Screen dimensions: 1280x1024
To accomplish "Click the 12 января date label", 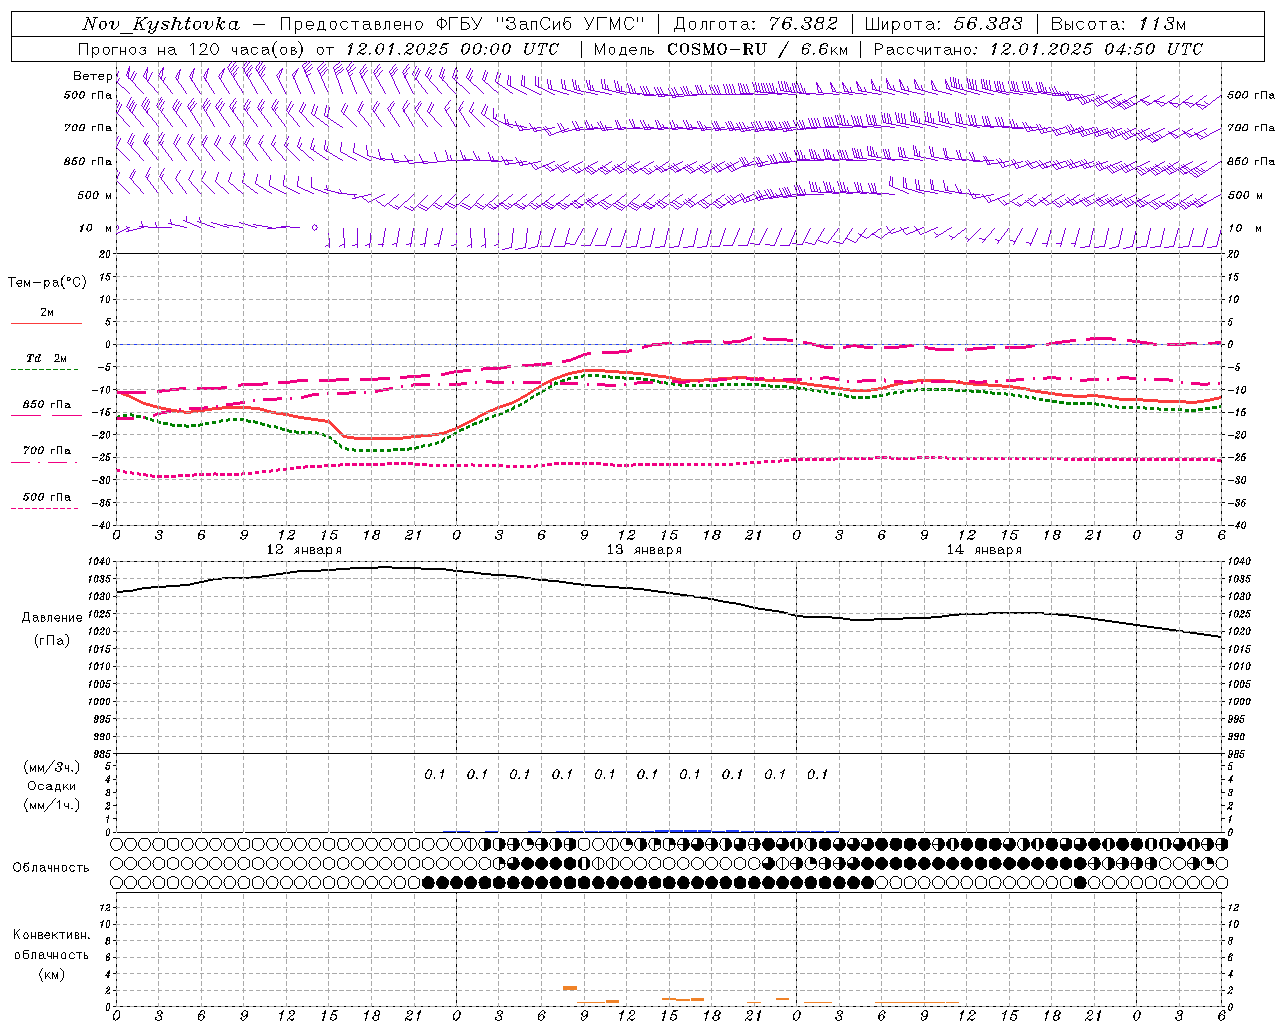I will click(x=304, y=549).
